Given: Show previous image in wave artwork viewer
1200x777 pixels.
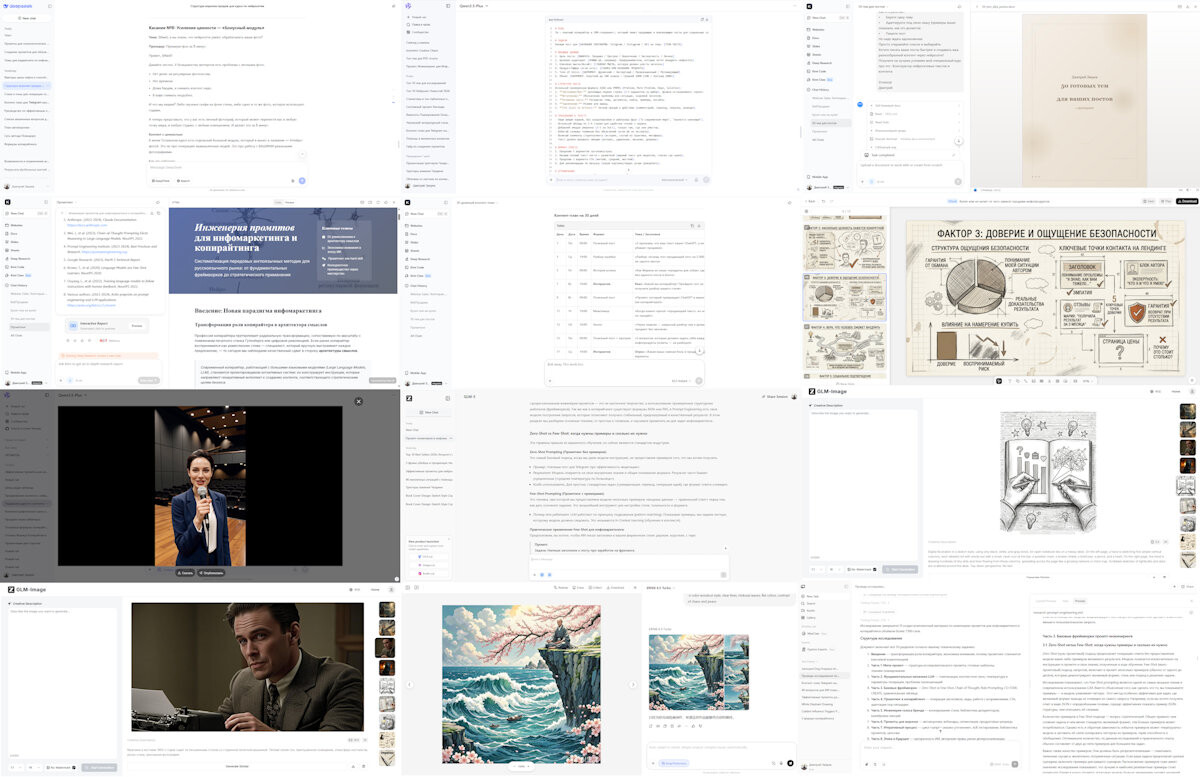Looking at the screenshot, I should (408, 684).
